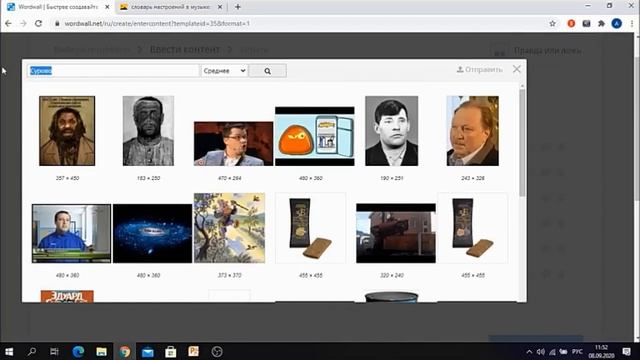Open PowerPoint from the taskbar
Image resolution: width=640 pixels, height=360 pixels.
pos(193,351)
